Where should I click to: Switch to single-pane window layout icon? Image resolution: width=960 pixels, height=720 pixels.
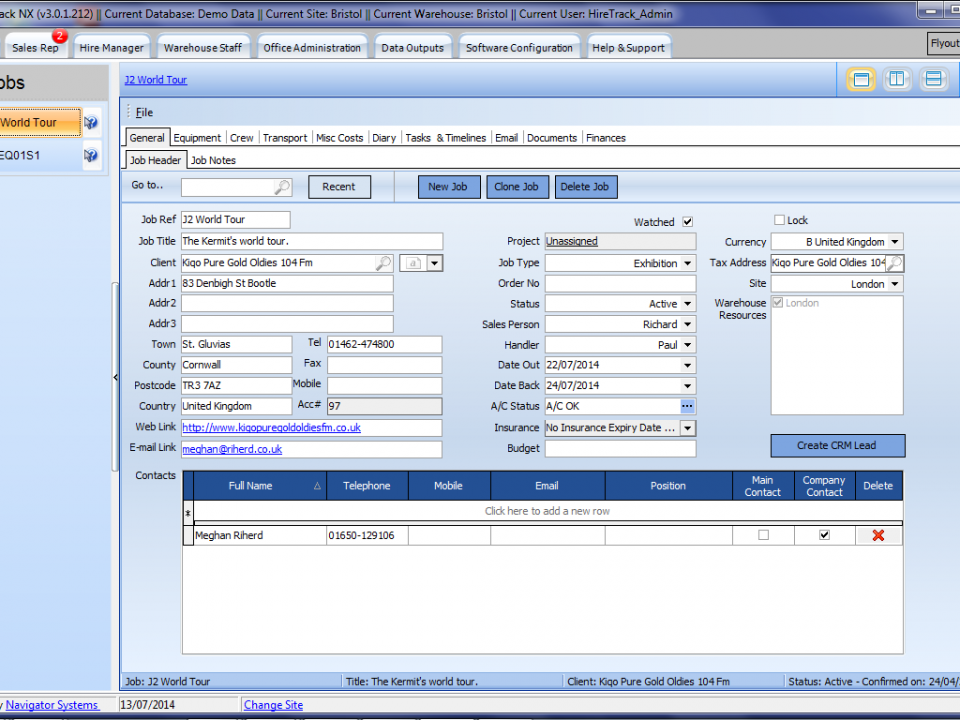pos(861,80)
